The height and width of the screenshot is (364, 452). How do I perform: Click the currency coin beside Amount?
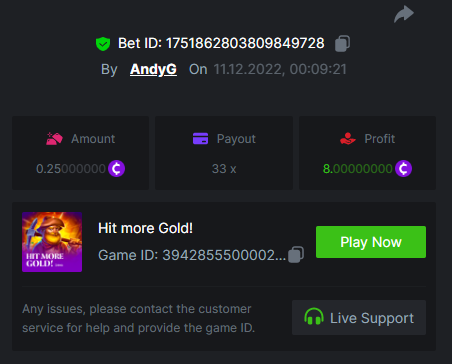(x=116, y=169)
